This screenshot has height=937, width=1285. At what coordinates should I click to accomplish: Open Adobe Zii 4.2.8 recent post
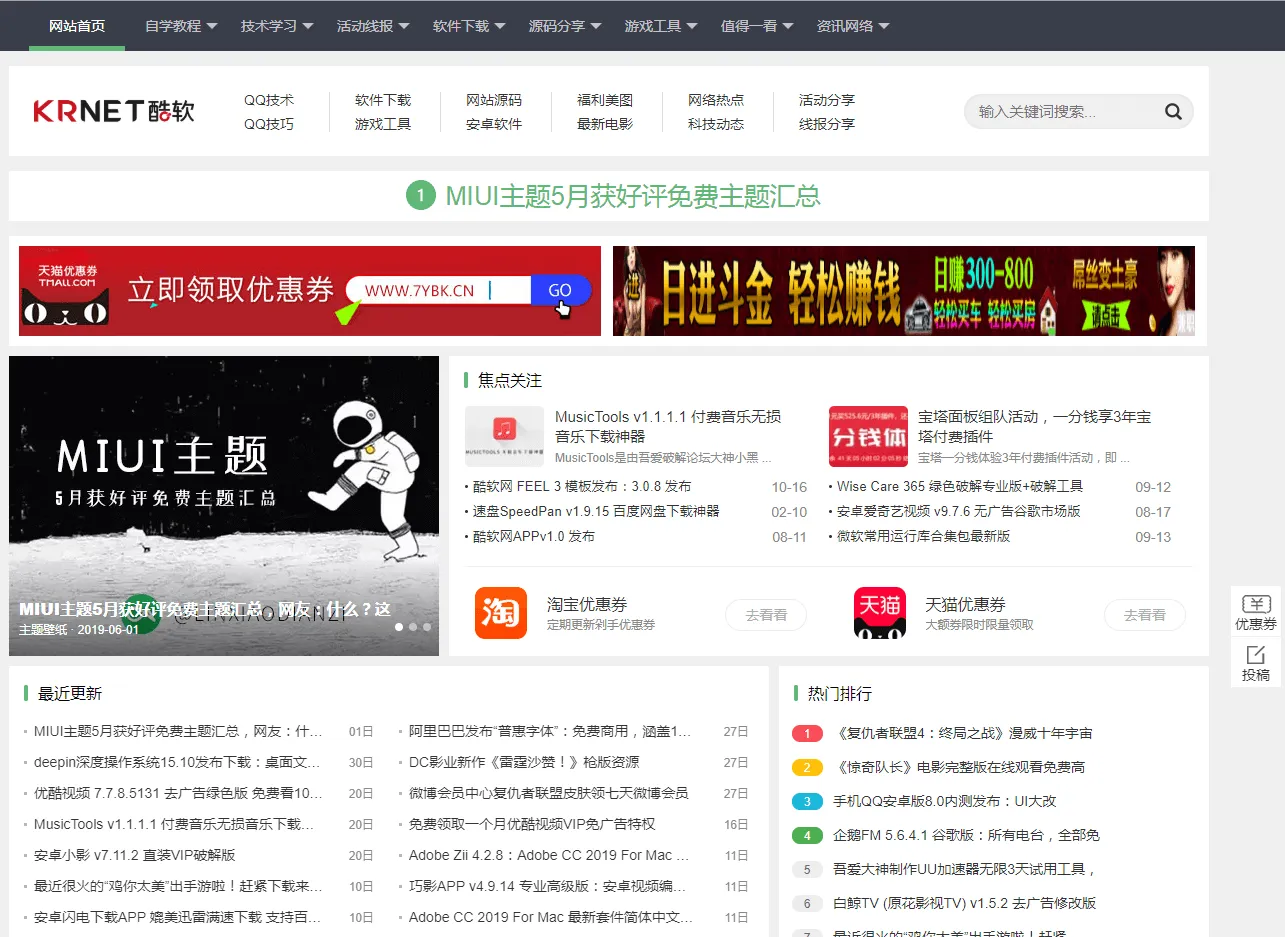(549, 855)
